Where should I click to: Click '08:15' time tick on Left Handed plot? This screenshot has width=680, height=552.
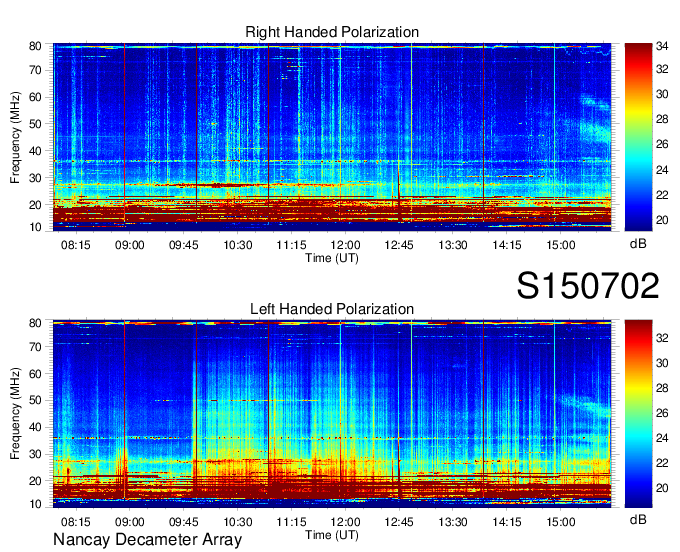click(x=75, y=522)
